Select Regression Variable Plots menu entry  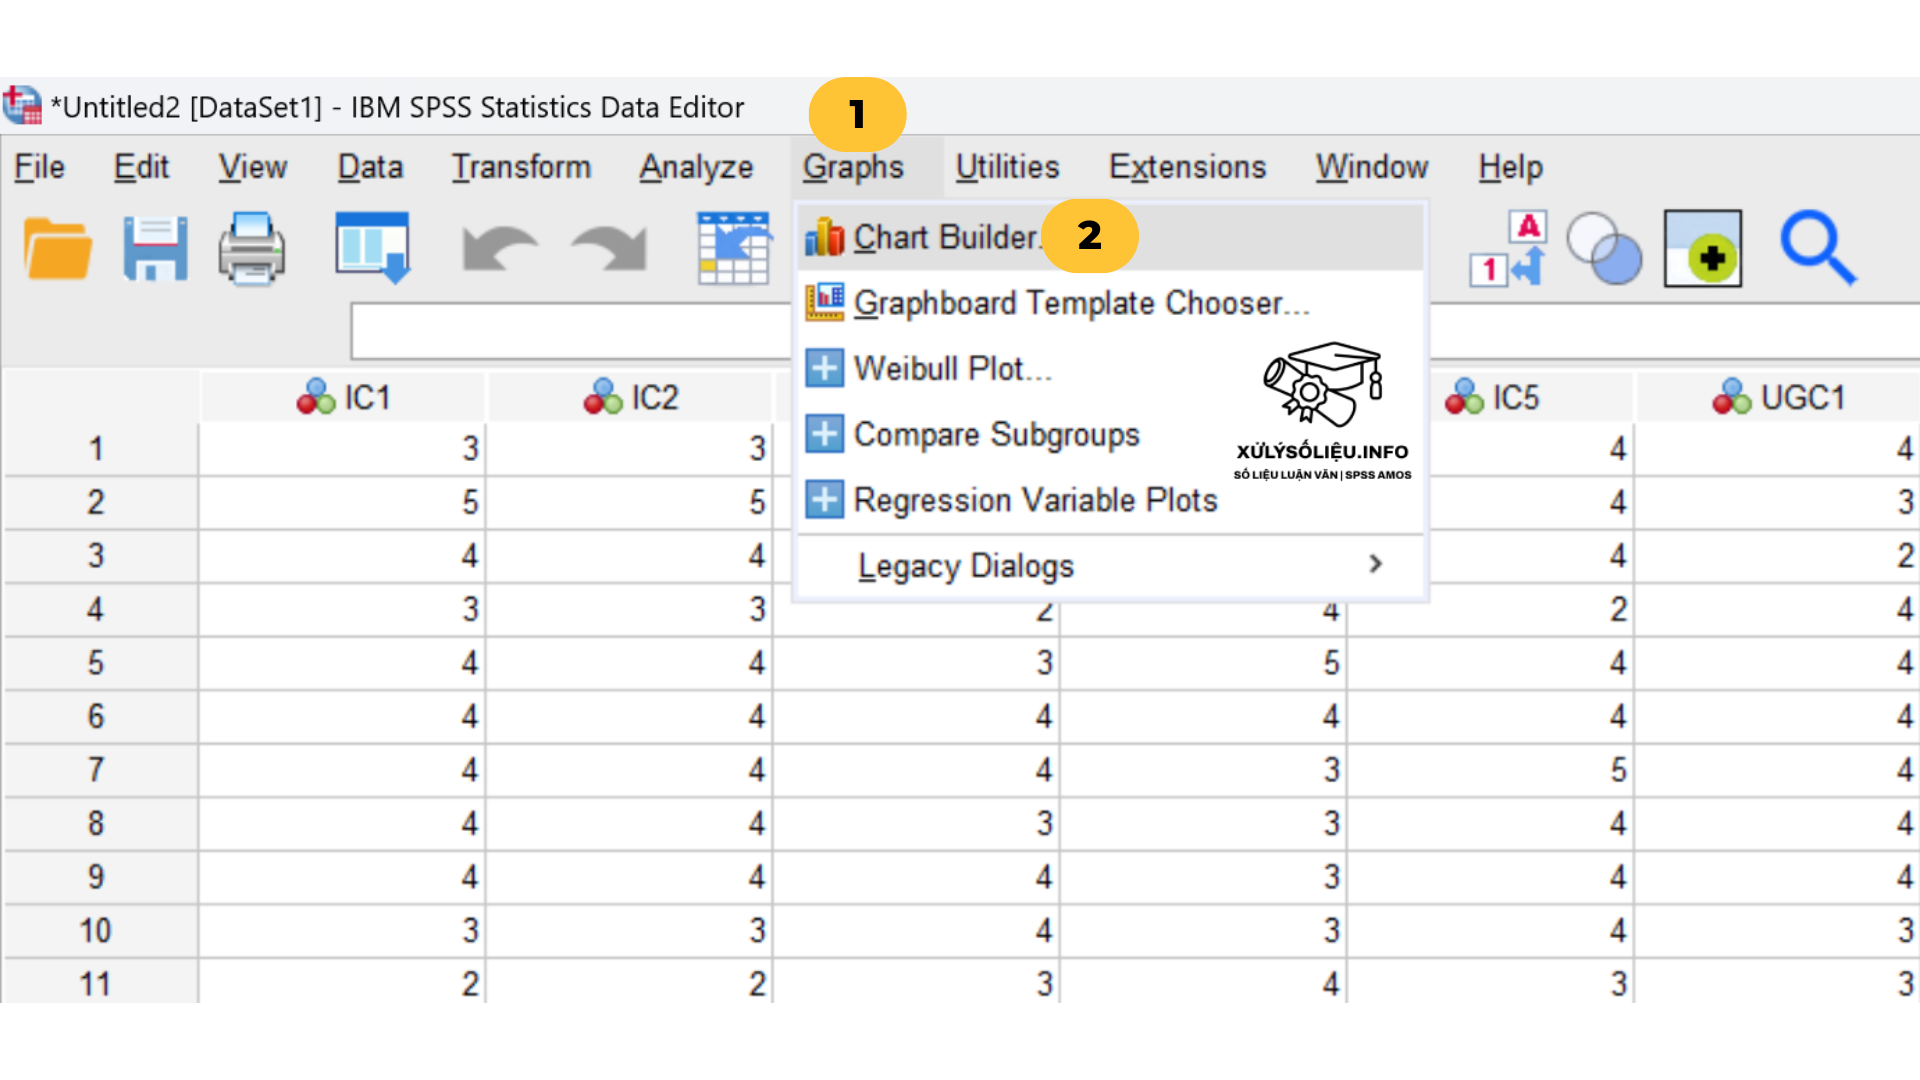pos(1034,500)
